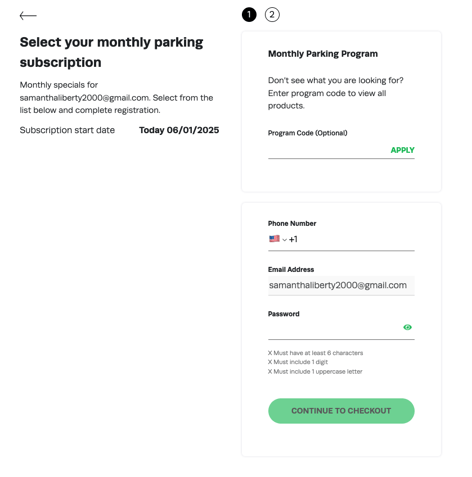
Task: Focus the phone number entry field
Action: coord(356,239)
